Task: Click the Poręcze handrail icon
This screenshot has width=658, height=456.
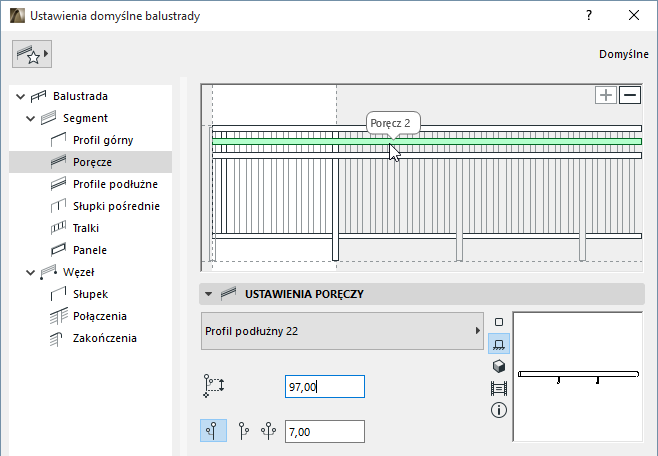Action: tap(58, 162)
